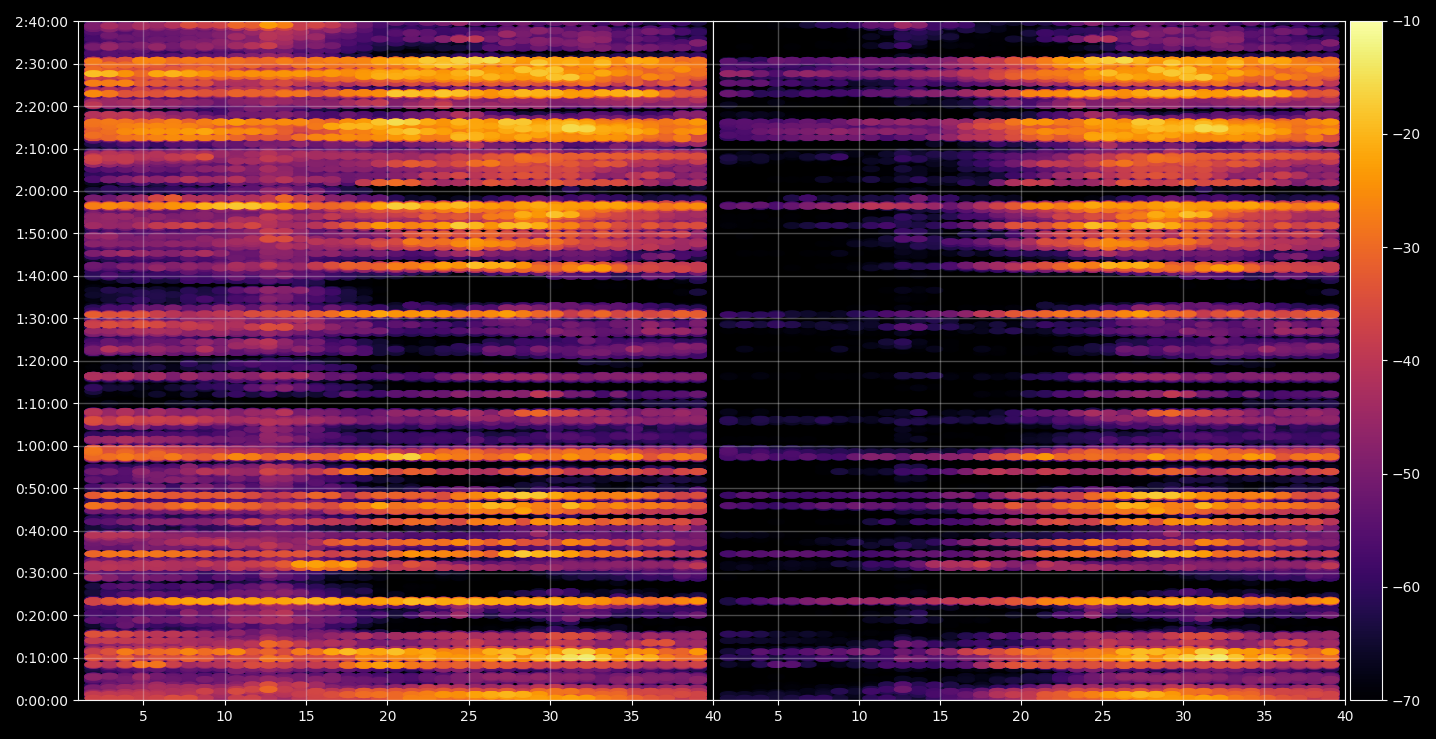Select x-axis label 10 under the right heatmap
The height and width of the screenshot is (739, 1436).
(858, 717)
